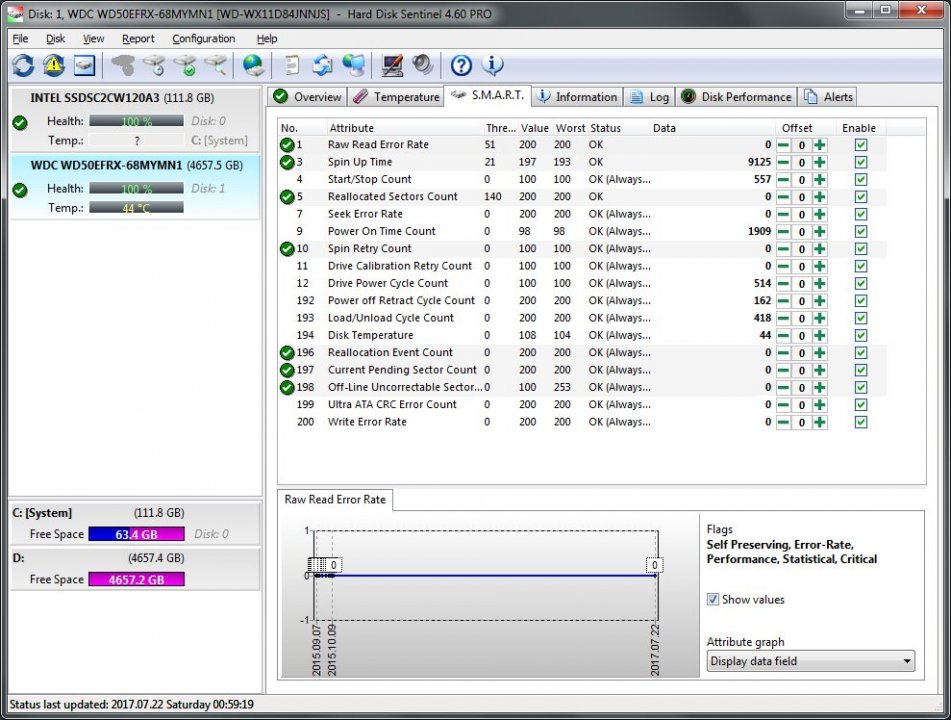
Task: Open the Attribute graph 'Display data field' dropdown
Action: [x=810, y=661]
